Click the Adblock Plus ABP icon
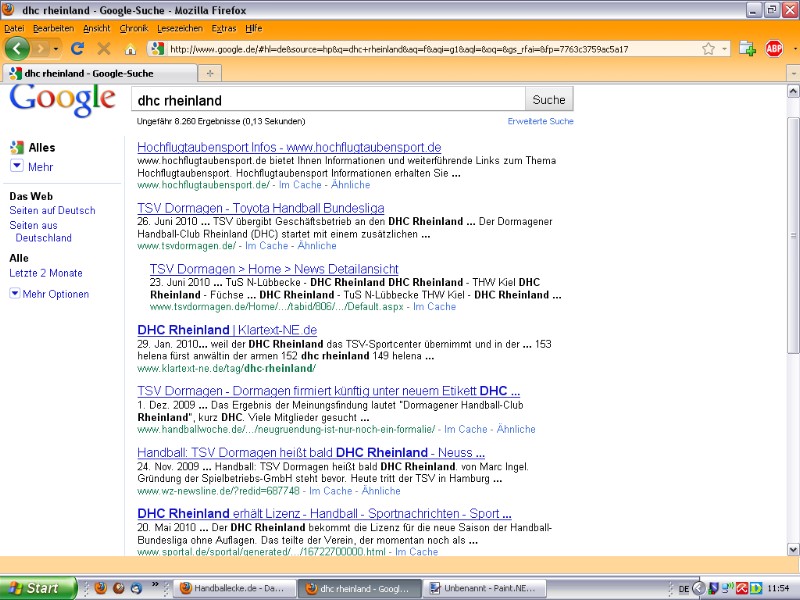Image resolution: width=800 pixels, height=600 pixels. click(774, 48)
